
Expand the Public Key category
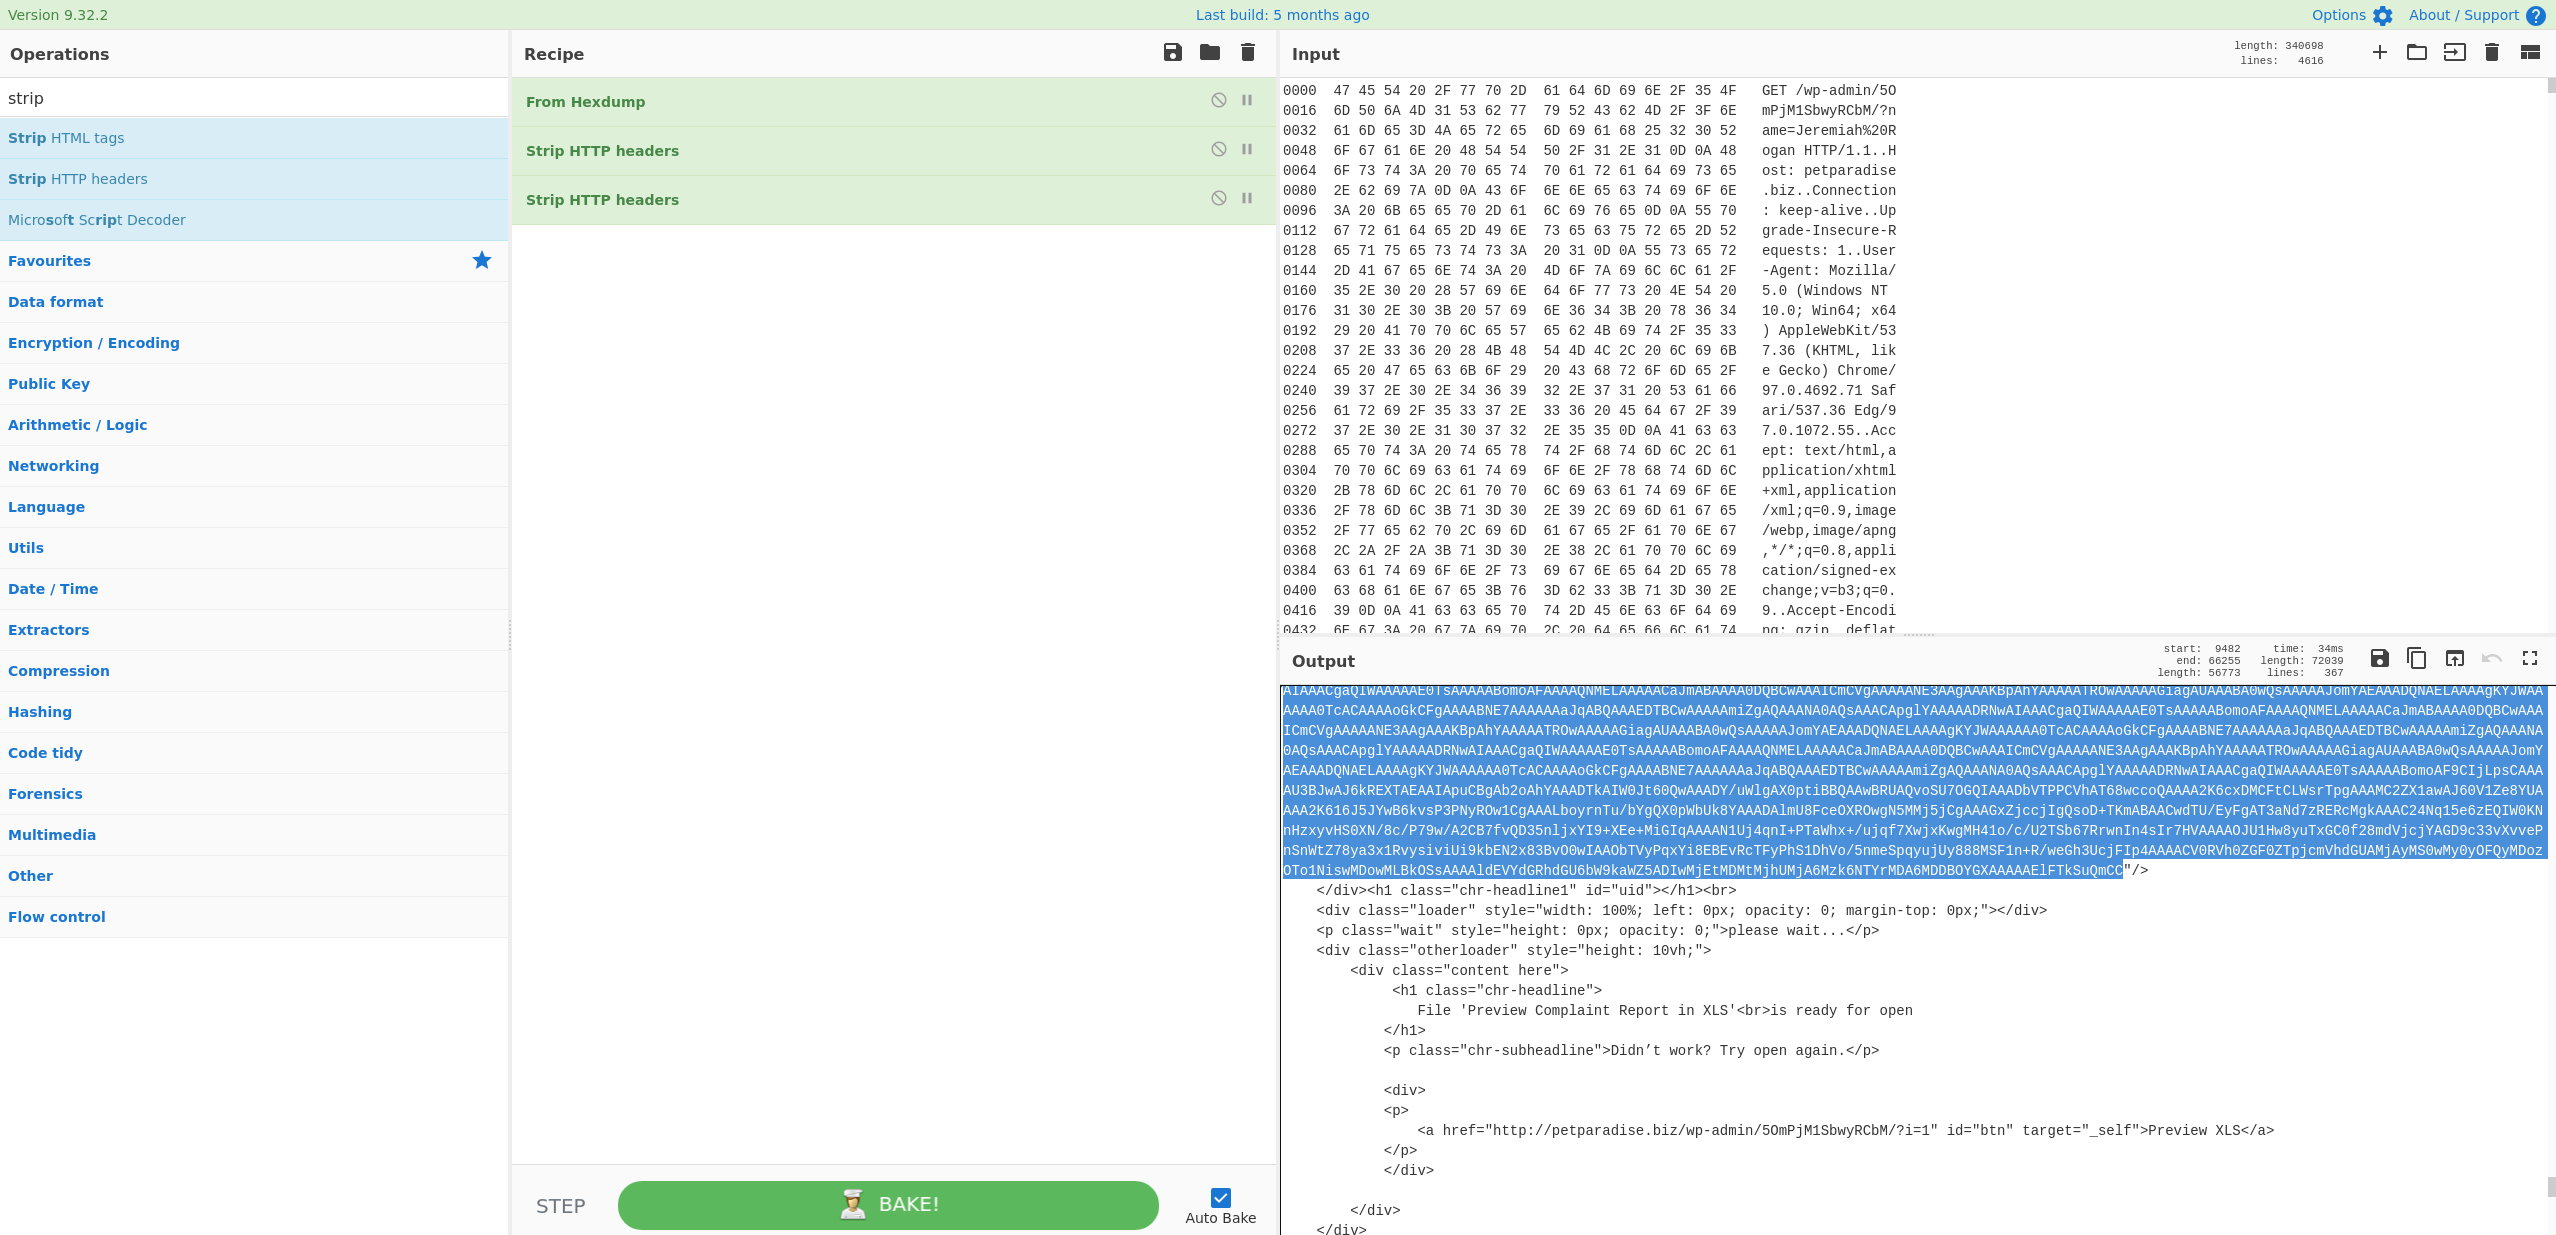point(254,384)
